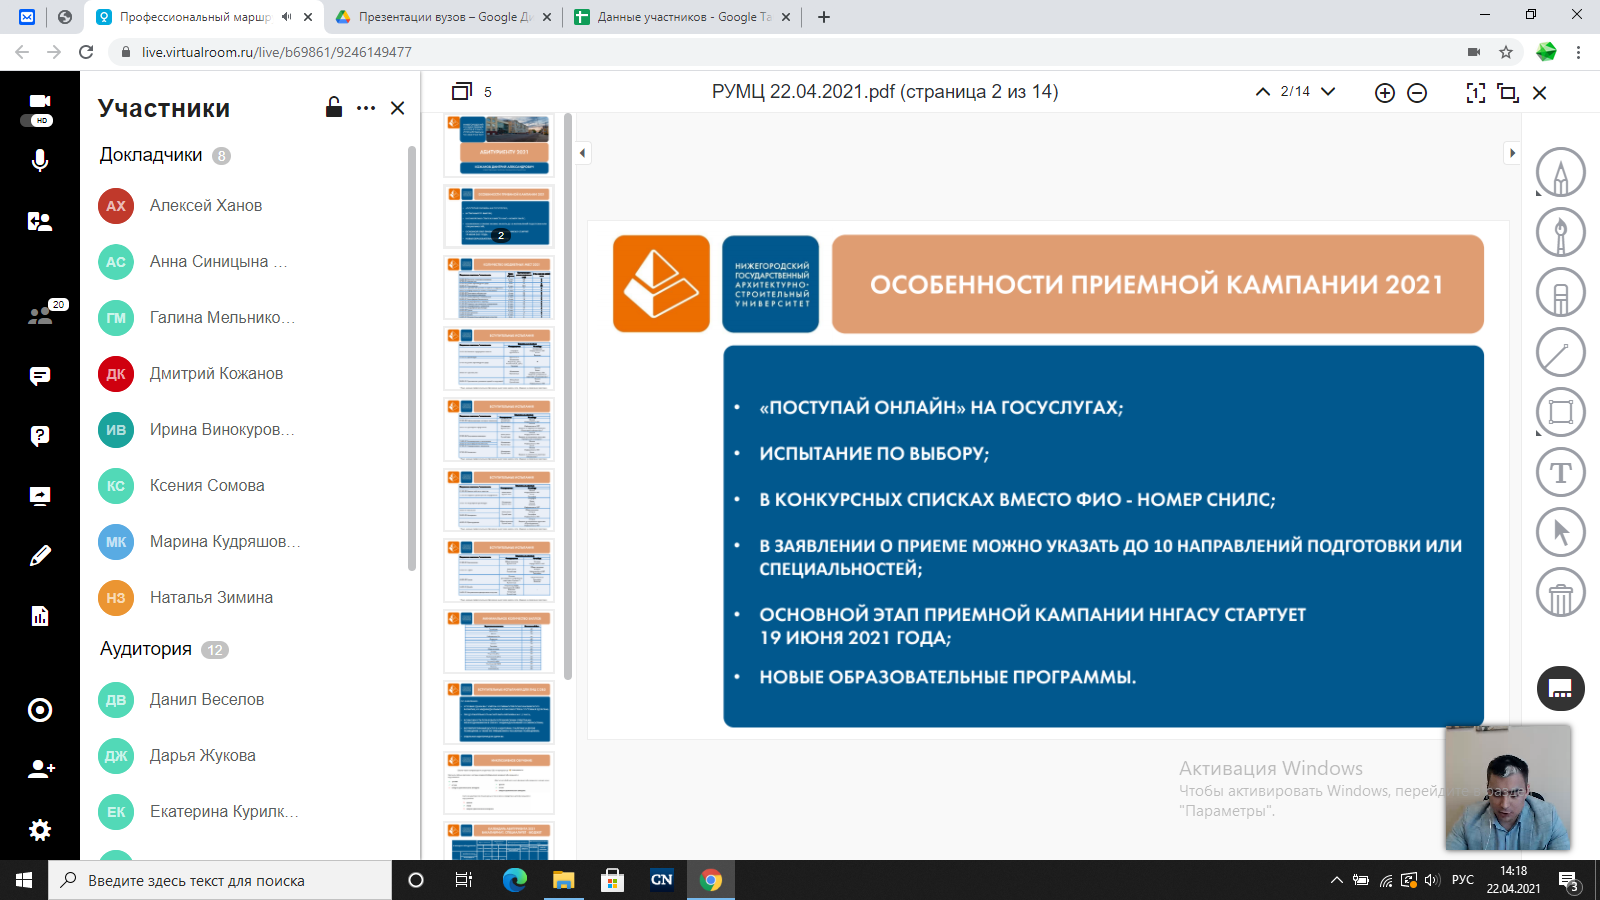The height and width of the screenshot is (900, 1600).
Task: Zoom in on the presentation
Action: [x=1385, y=93]
